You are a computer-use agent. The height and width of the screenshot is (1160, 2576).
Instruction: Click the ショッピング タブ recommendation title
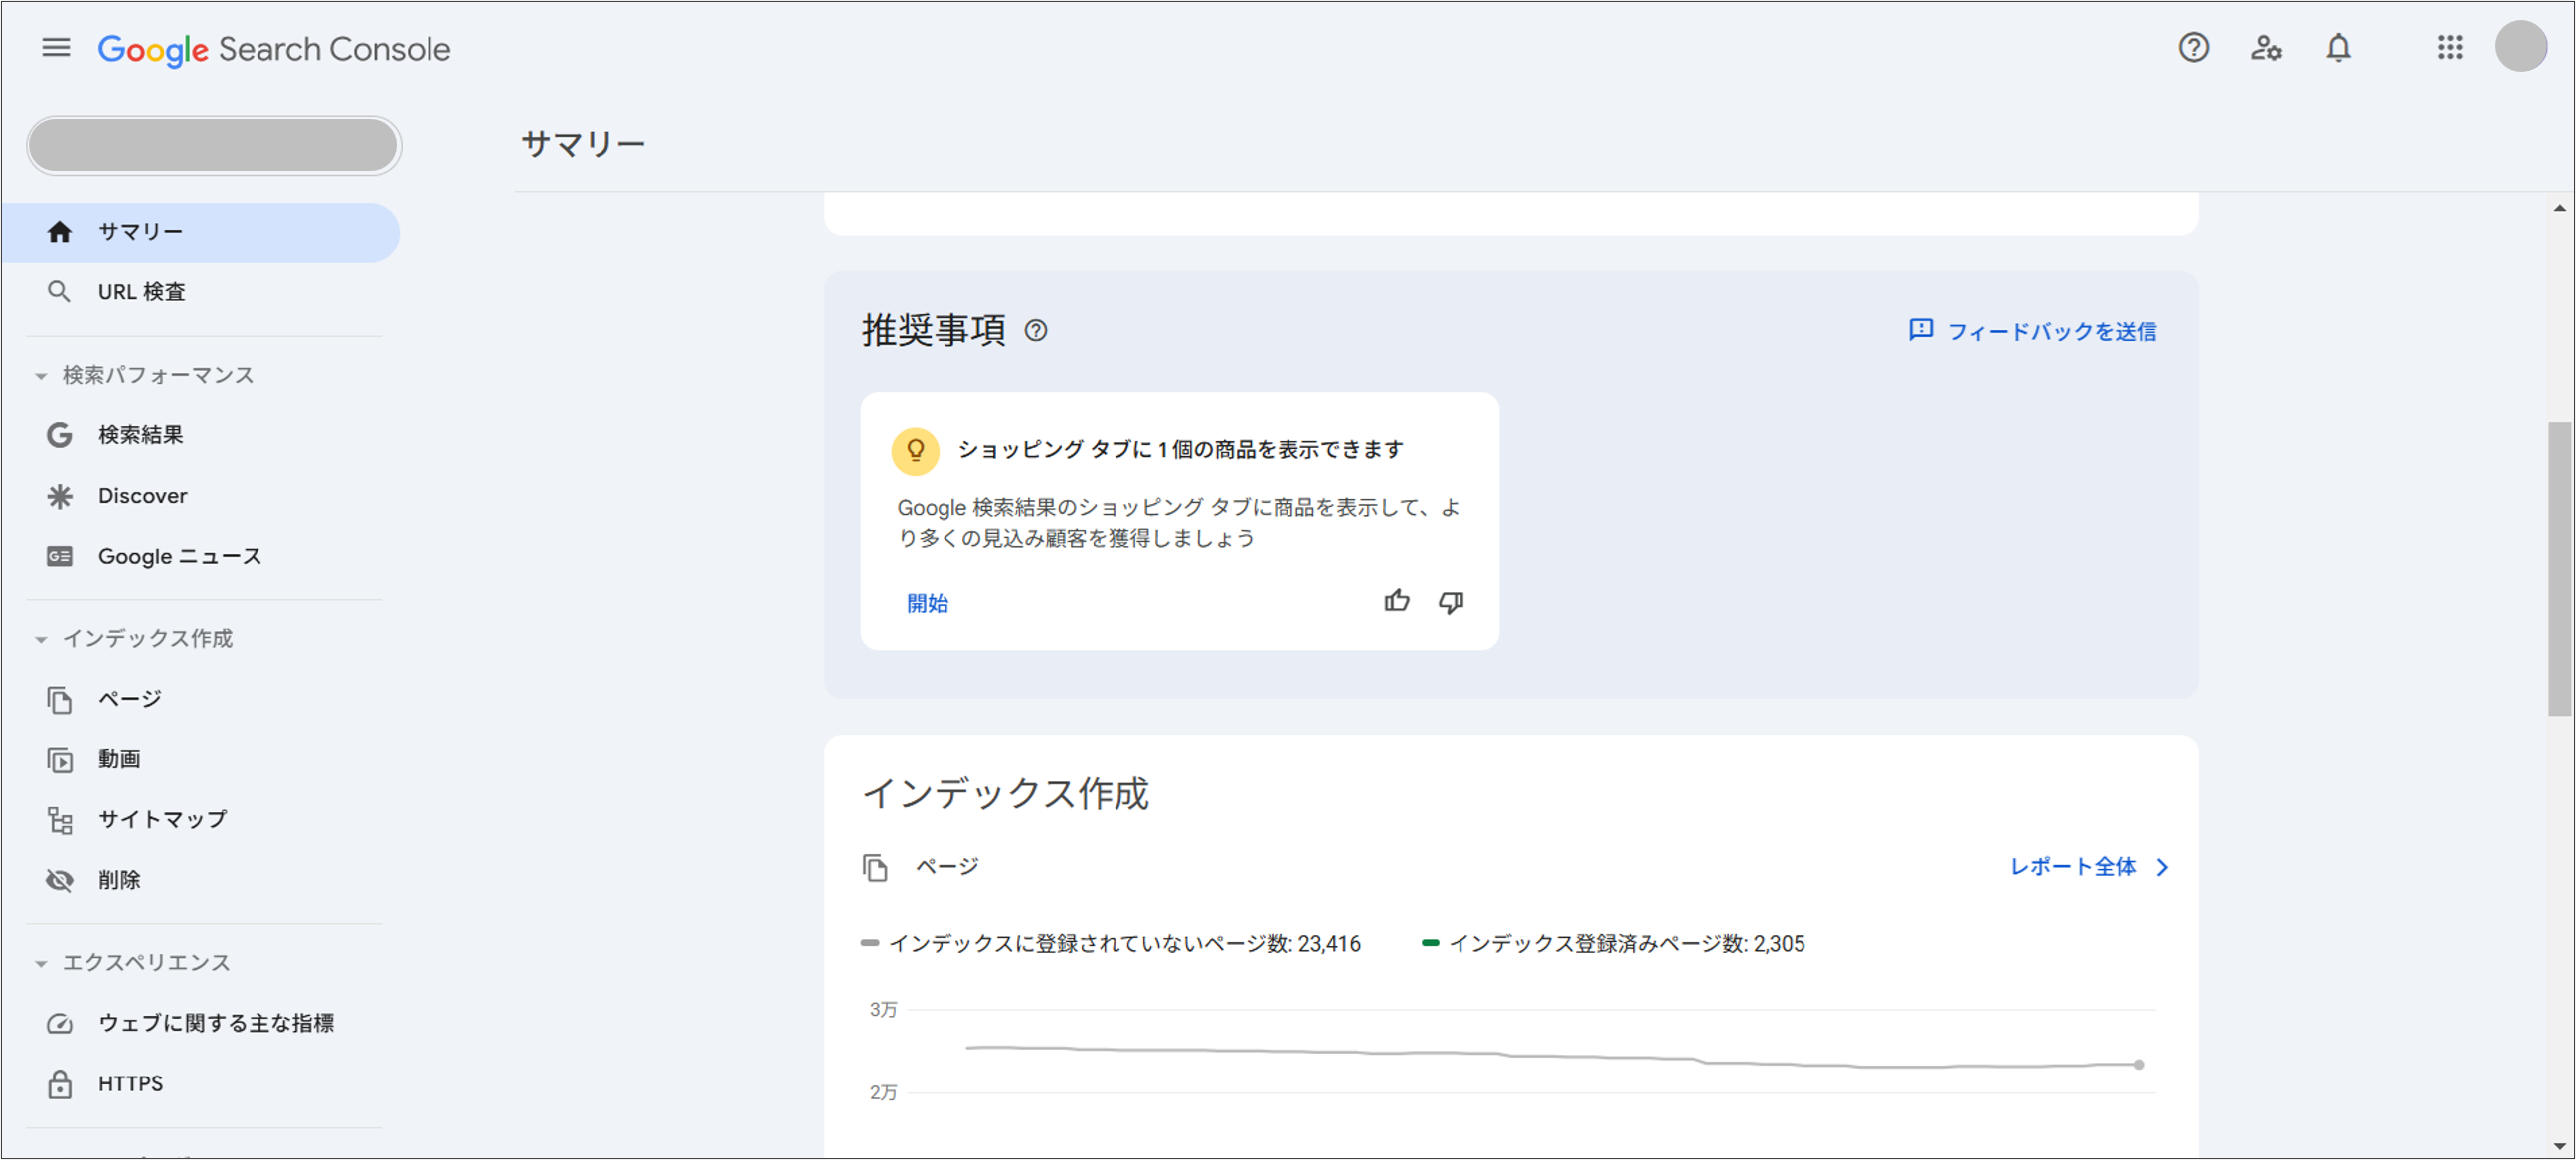pos(1180,450)
